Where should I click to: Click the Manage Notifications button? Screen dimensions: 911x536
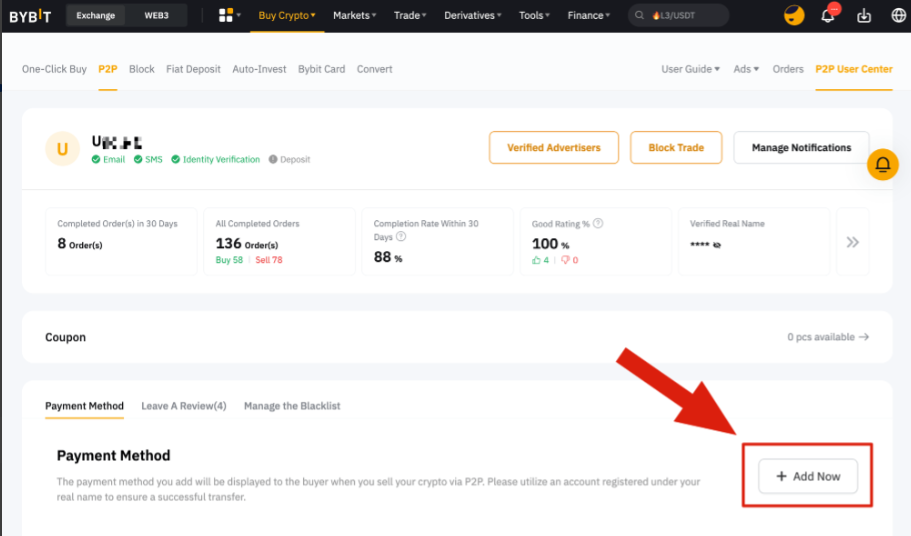click(801, 148)
